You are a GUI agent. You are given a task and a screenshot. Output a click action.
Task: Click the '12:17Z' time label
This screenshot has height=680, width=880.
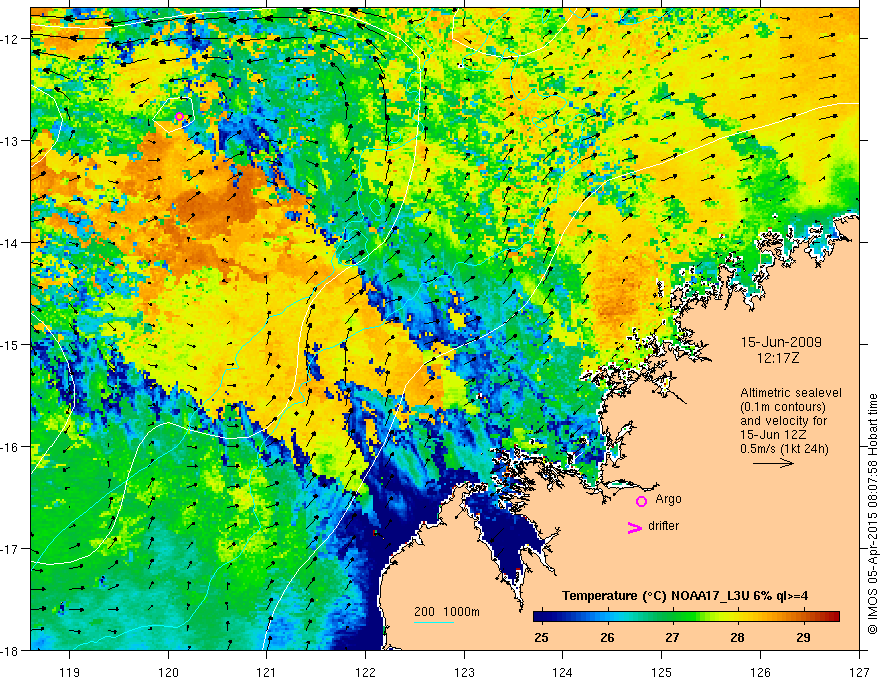click(777, 358)
